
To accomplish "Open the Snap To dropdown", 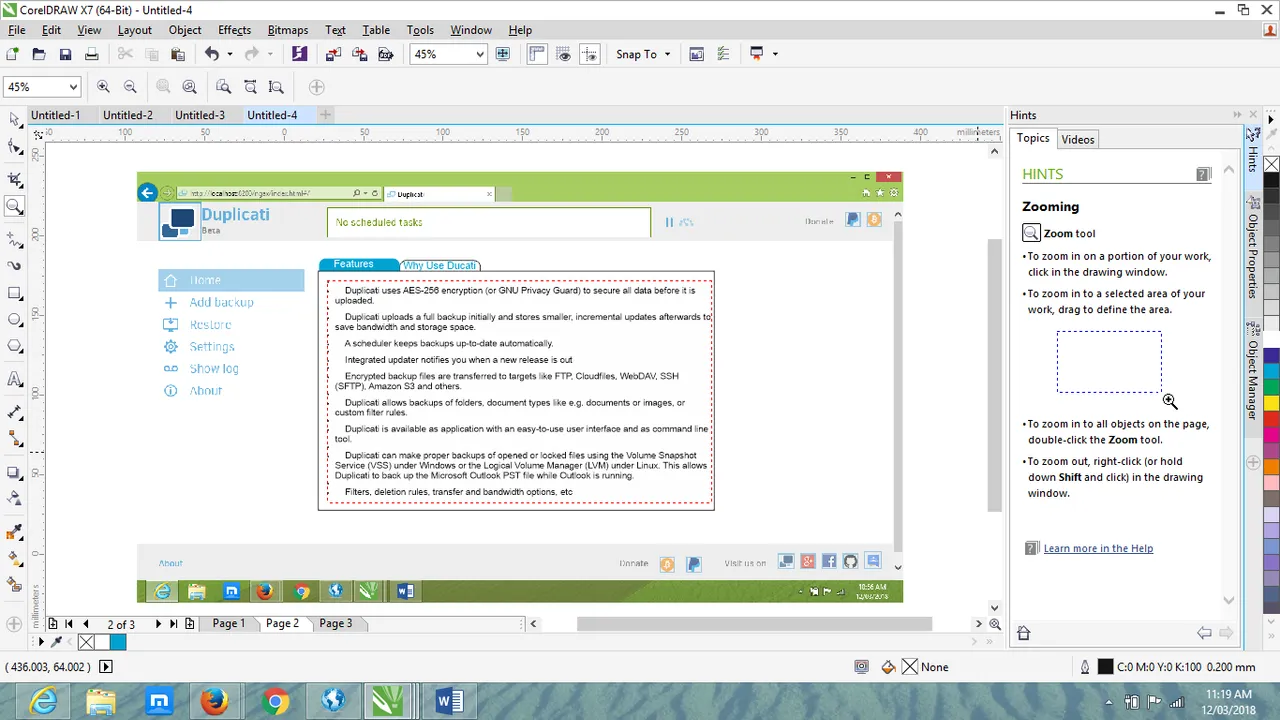I will pos(667,54).
